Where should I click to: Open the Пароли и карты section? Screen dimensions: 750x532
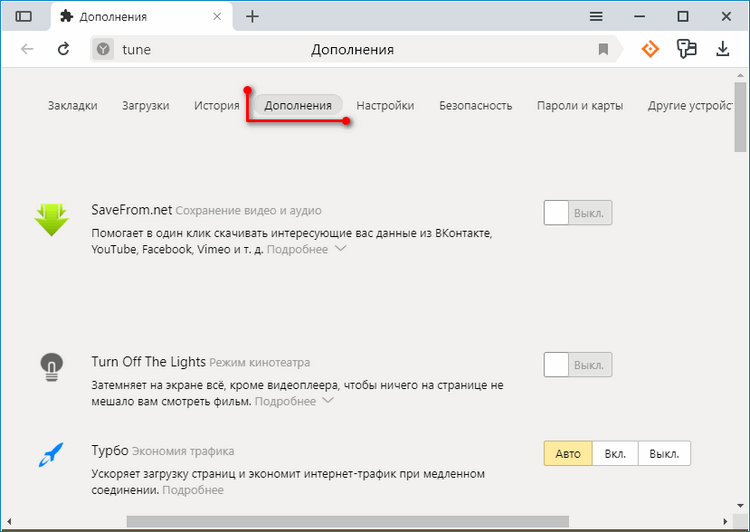580,106
